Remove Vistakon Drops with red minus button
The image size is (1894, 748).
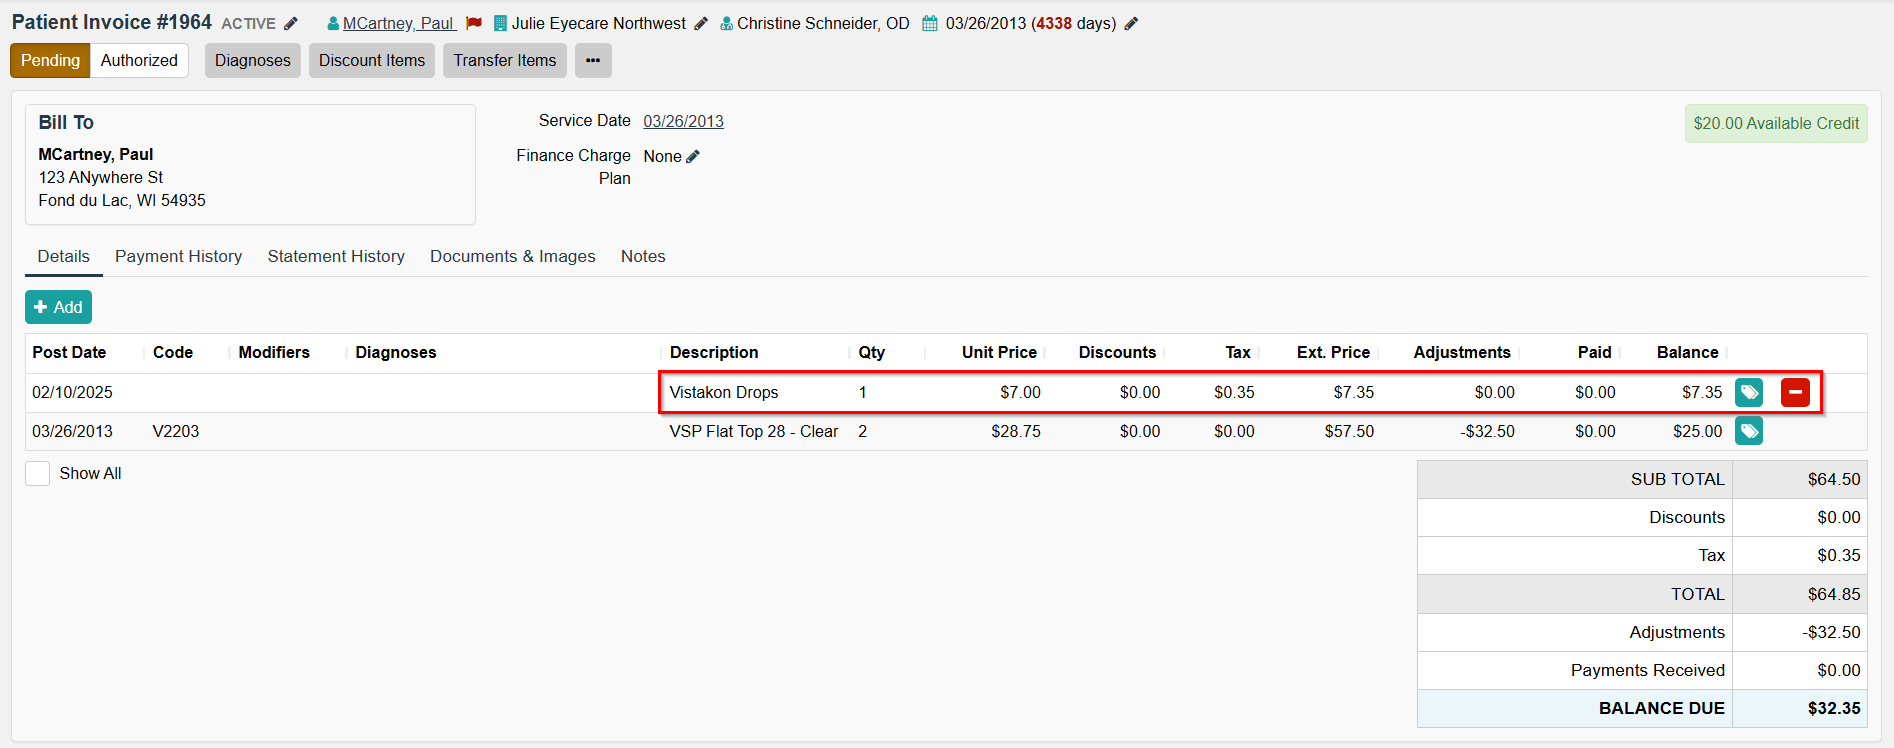coord(1795,392)
